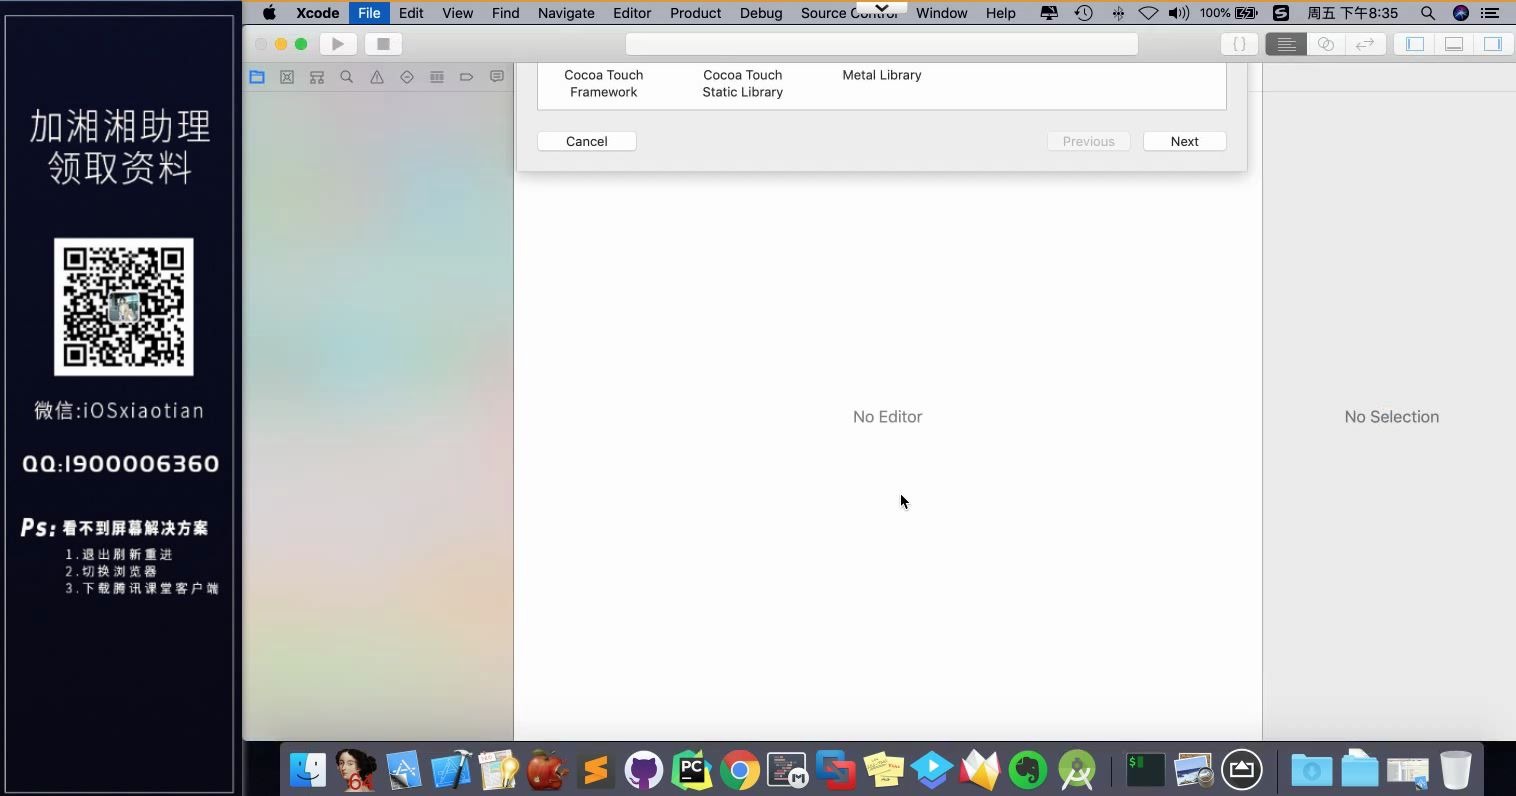Open Notification Center list icon

point(1492,13)
